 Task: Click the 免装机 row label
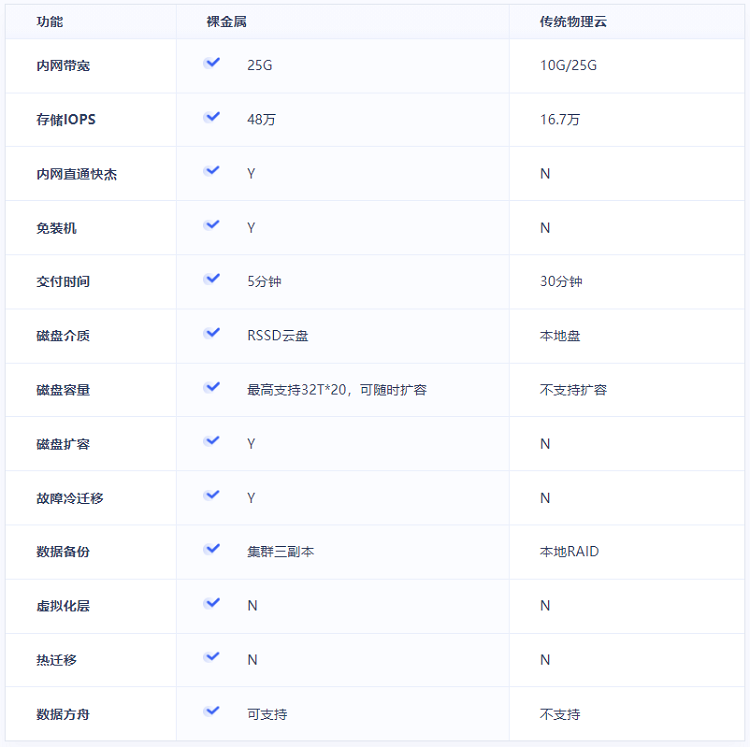(56, 228)
